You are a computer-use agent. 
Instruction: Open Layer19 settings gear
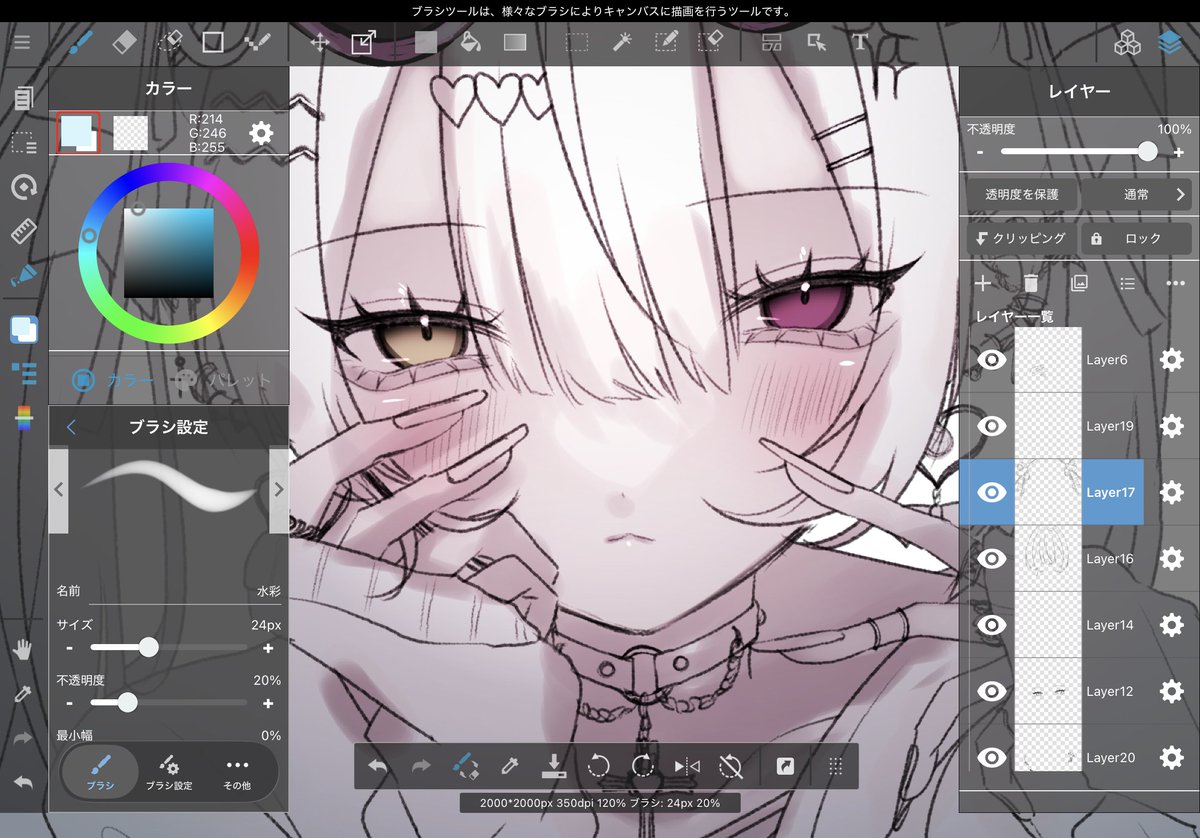(1171, 426)
